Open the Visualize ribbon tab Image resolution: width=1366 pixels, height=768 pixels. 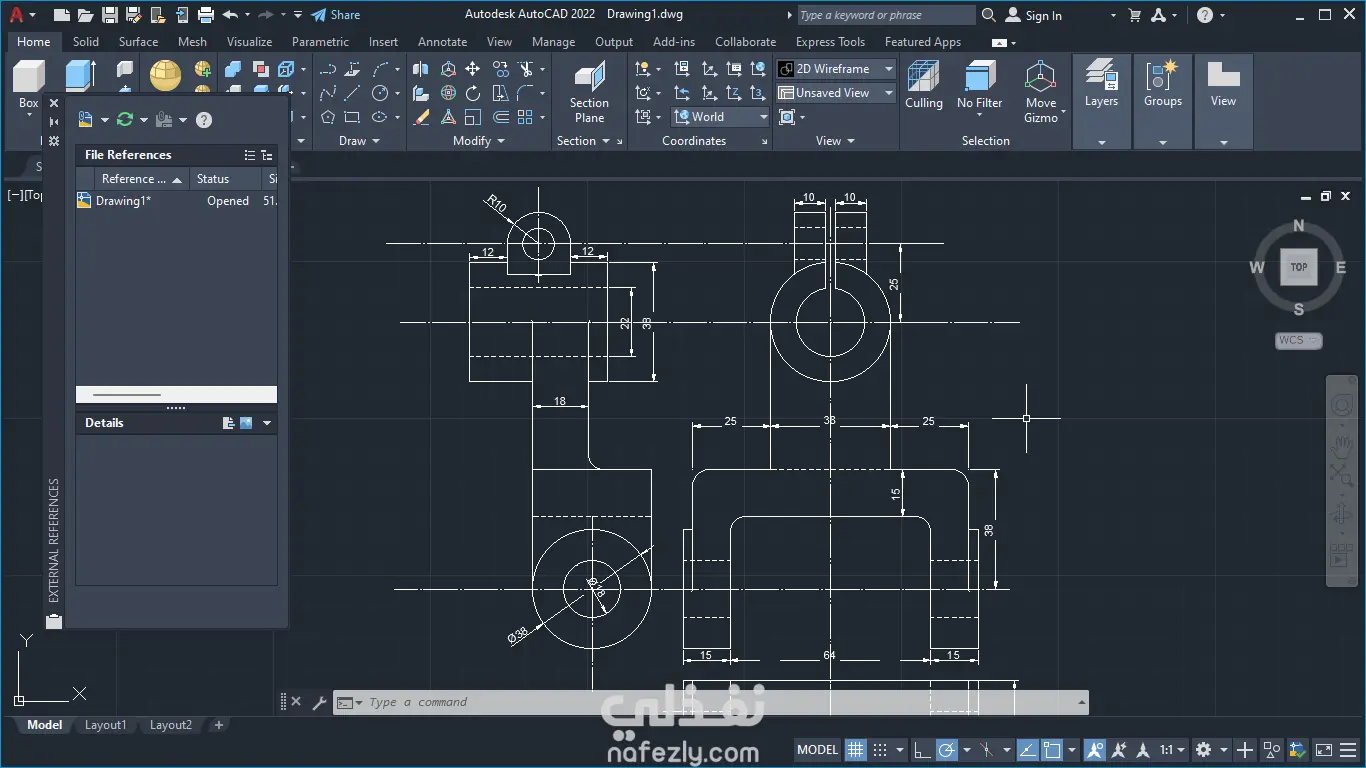coord(249,42)
